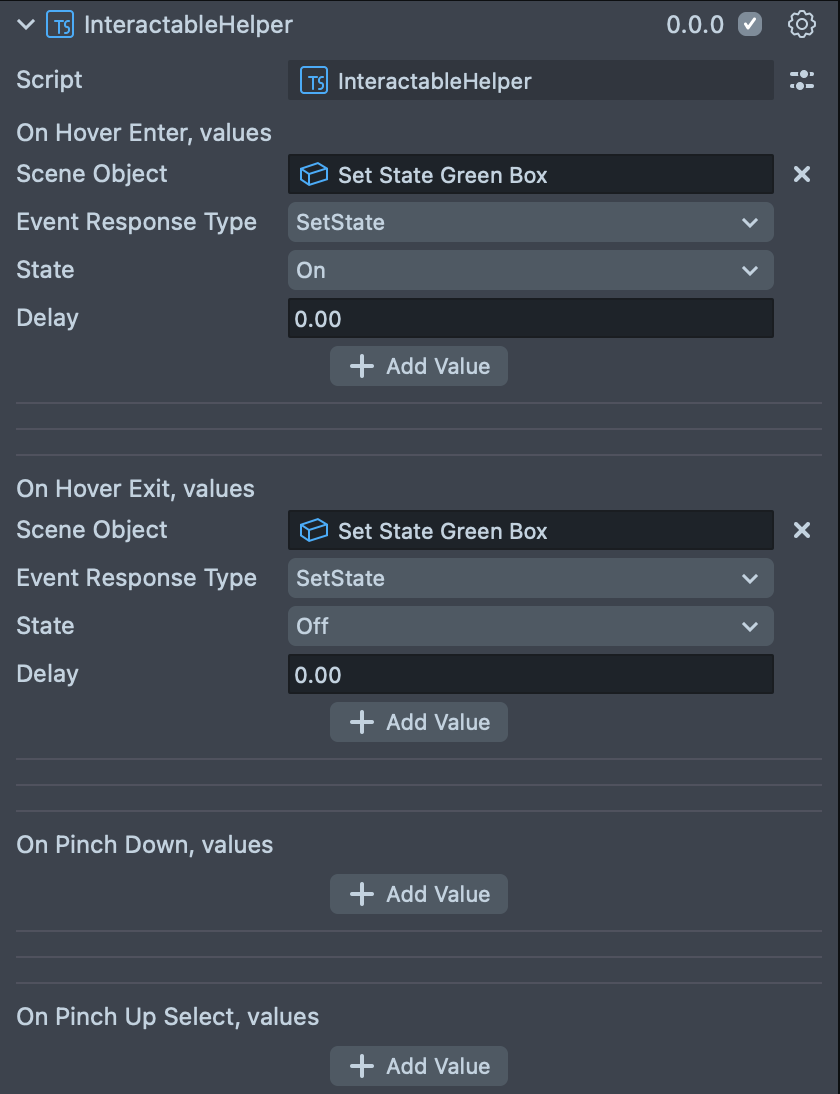This screenshot has width=840, height=1094.
Task: Click the Delay field under On Hover Exit
Action: pyautogui.click(x=530, y=675)
